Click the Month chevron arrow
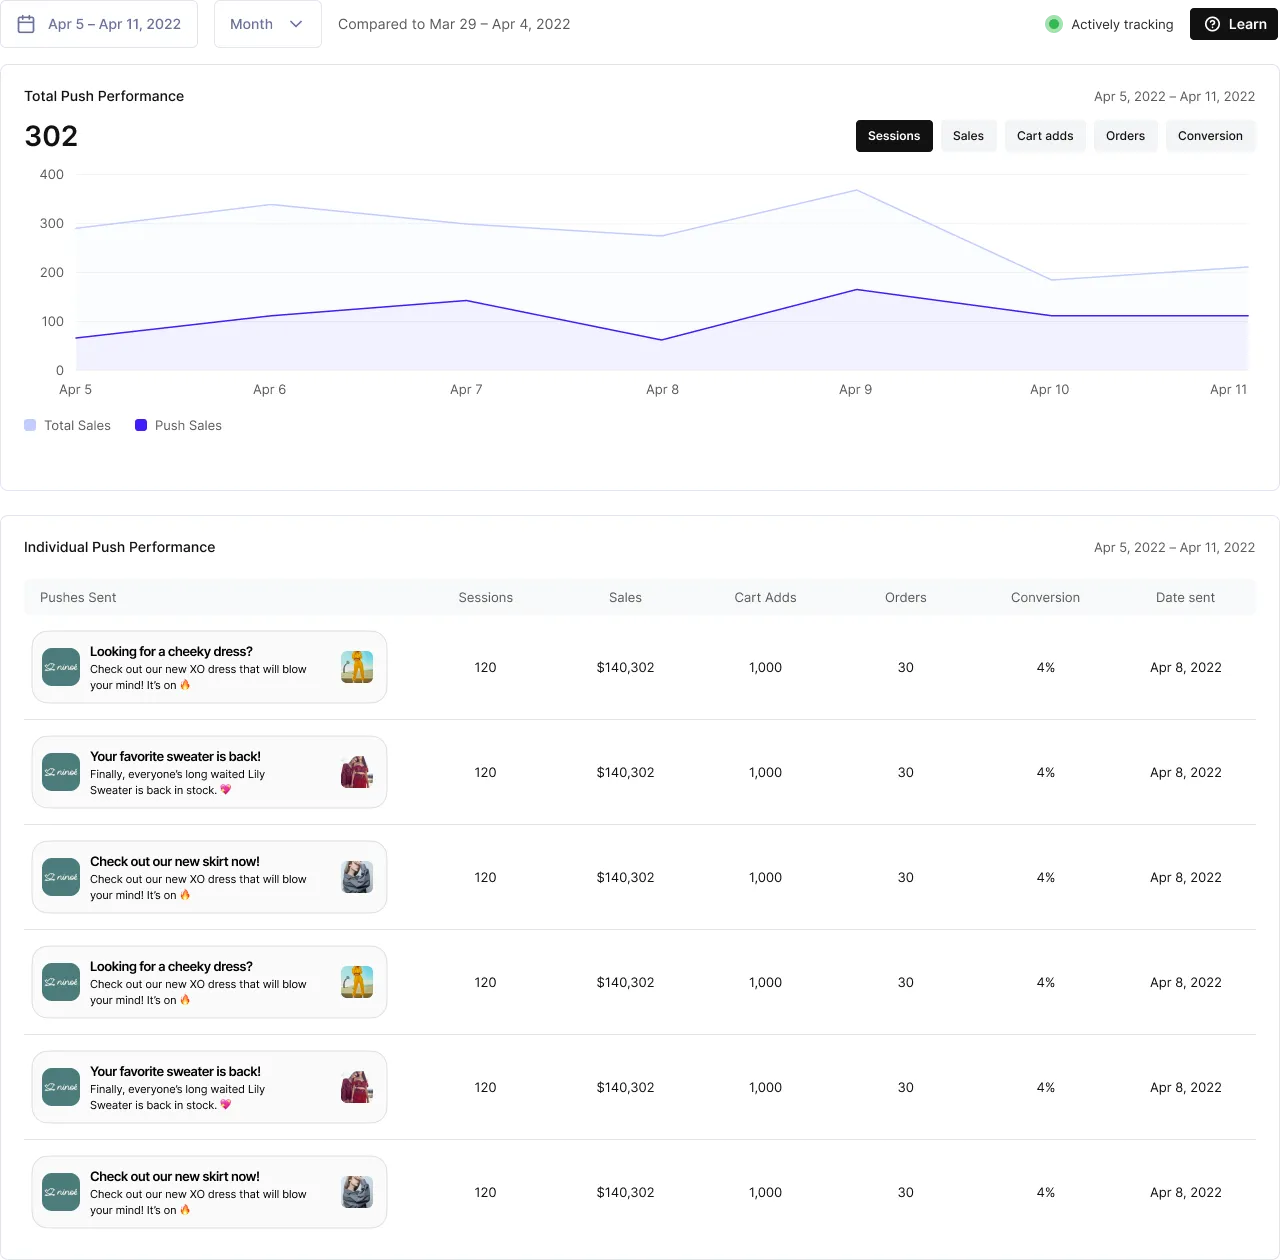The height and width of the screenshot is (1260, 1280). [295, 23]
